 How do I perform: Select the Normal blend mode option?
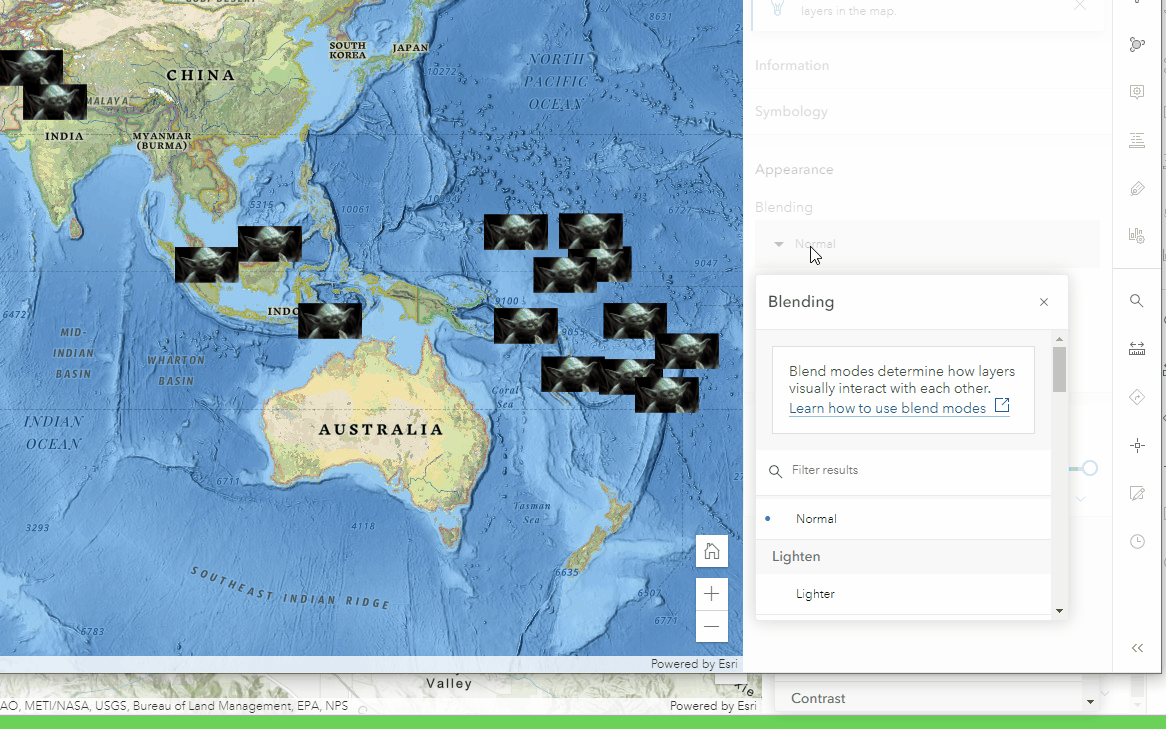pyautogui.click(x=904, y=519)
